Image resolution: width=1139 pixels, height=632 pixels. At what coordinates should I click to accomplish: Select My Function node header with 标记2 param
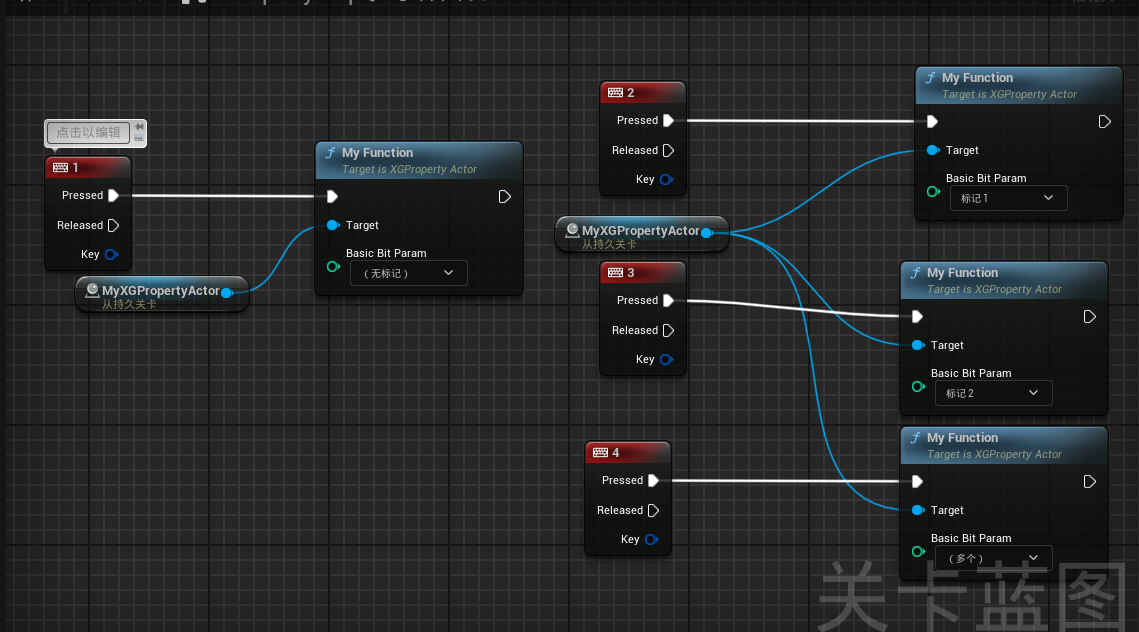1004,280
